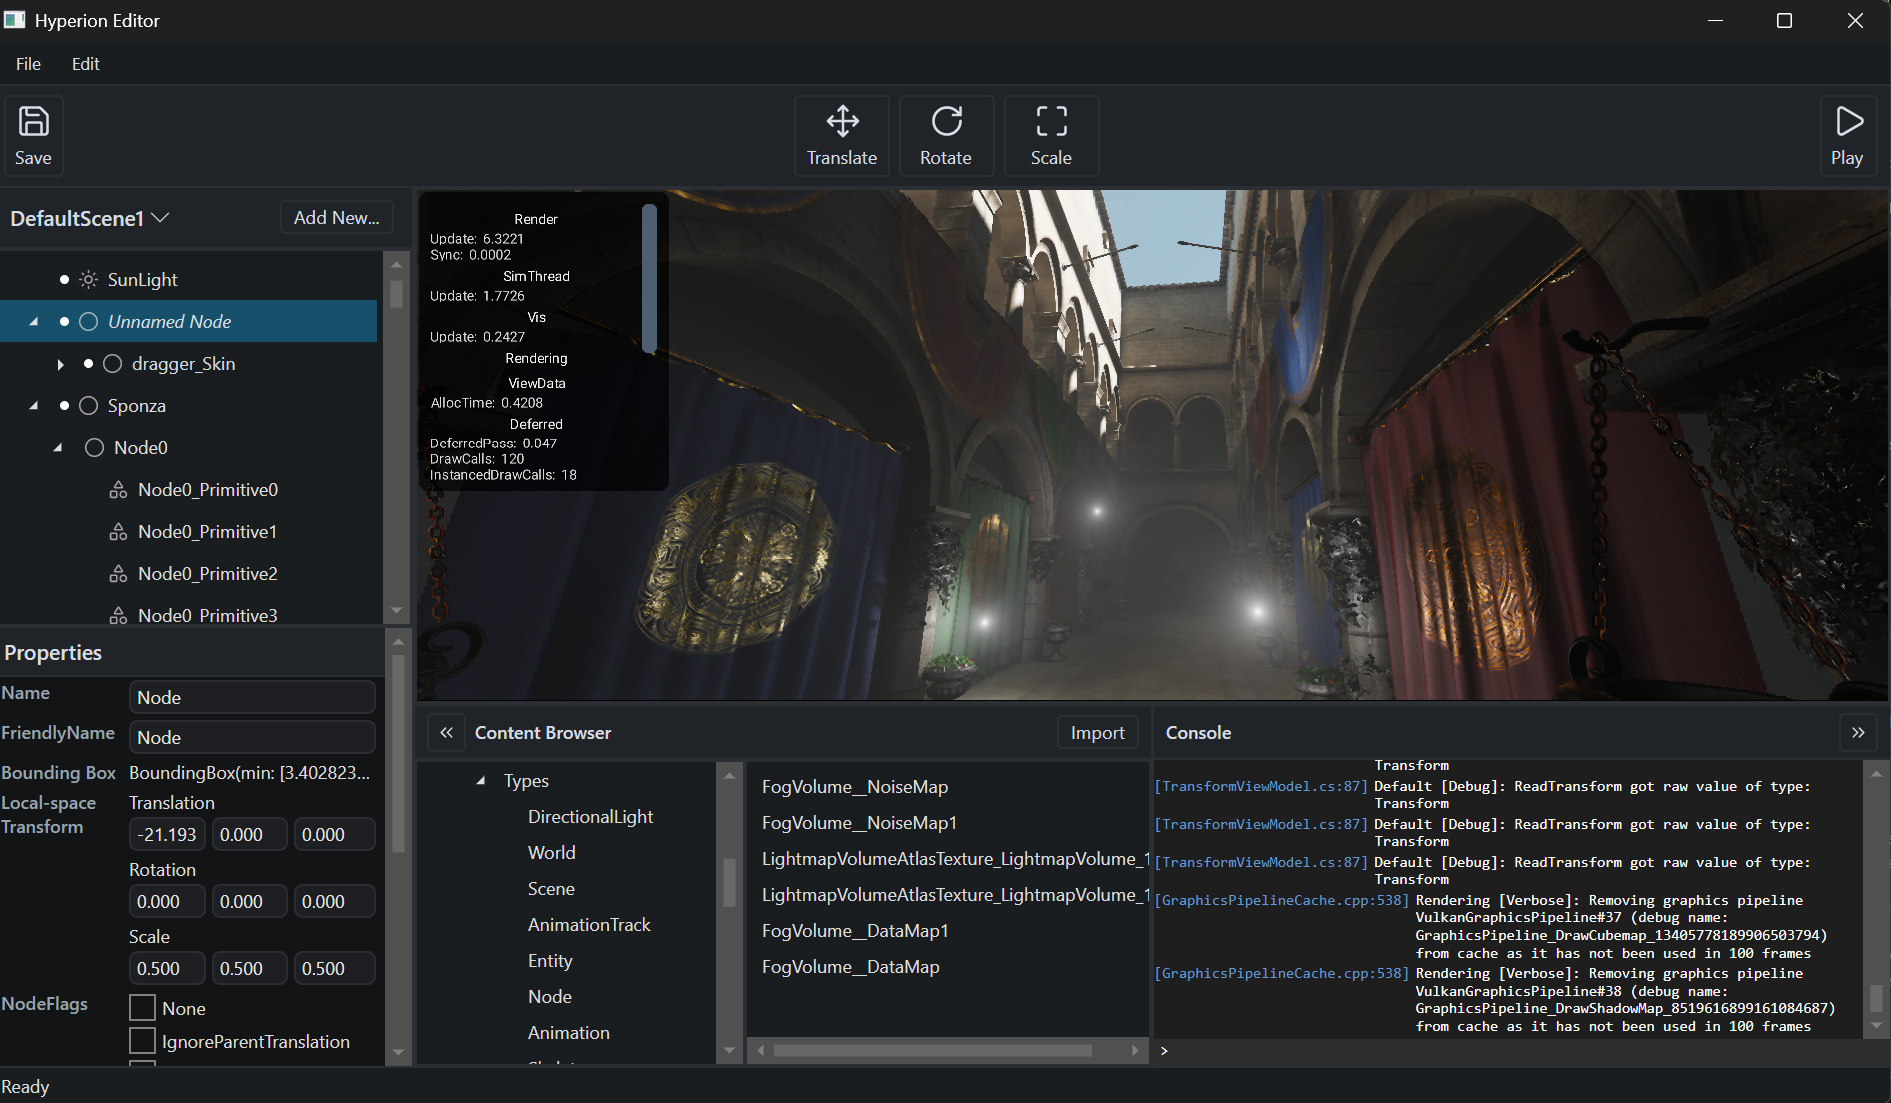Select FogVolume__NoiseMap asset
Viewport: 1891px width, 1103px height.
point(855,787)
